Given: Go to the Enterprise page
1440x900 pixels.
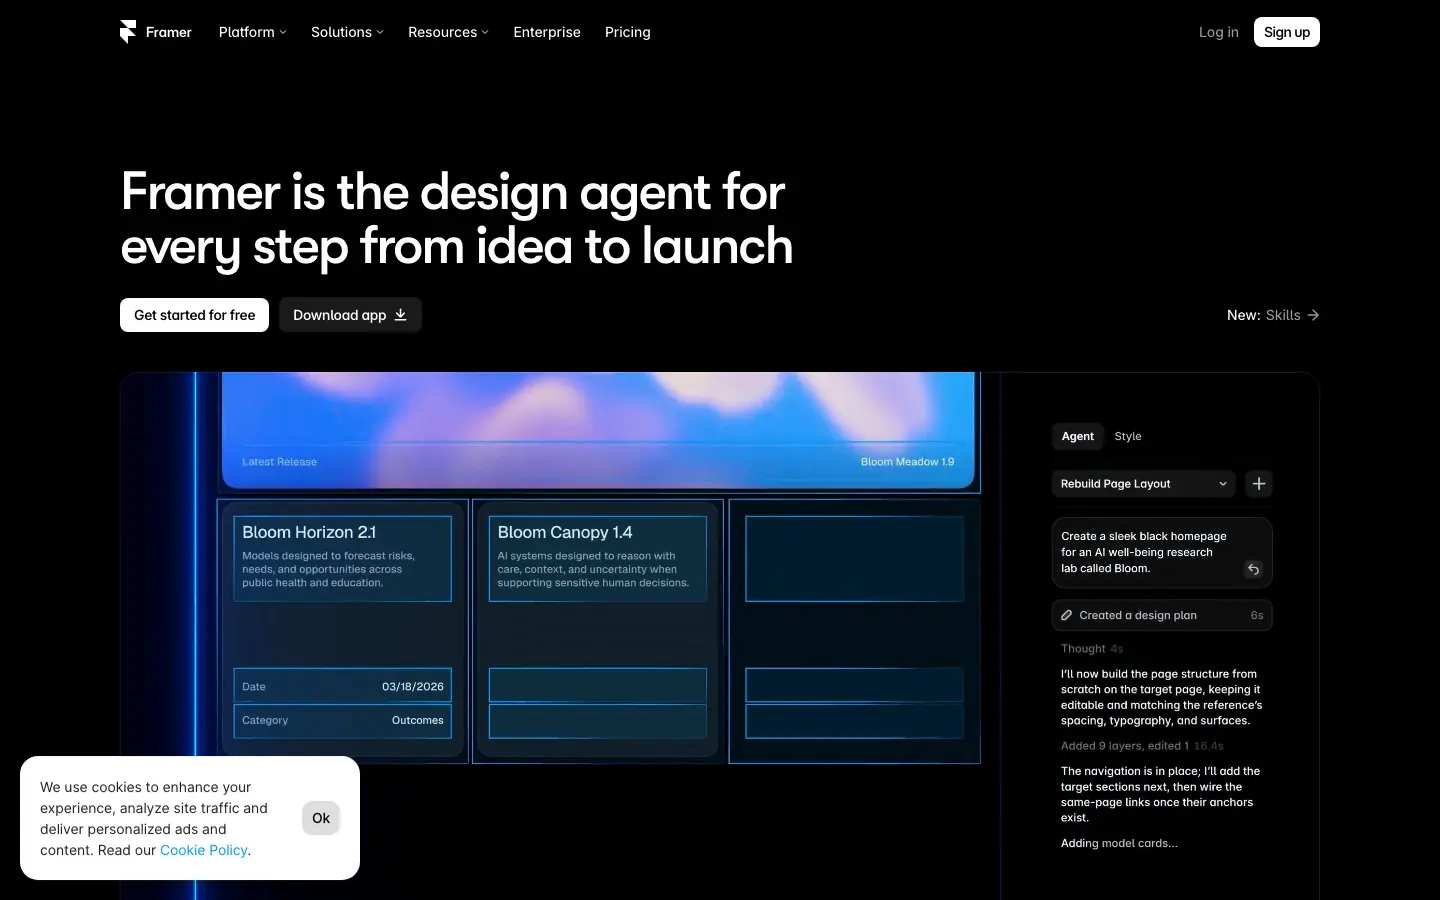Looking at the screenshot, I should coord(547,32).
